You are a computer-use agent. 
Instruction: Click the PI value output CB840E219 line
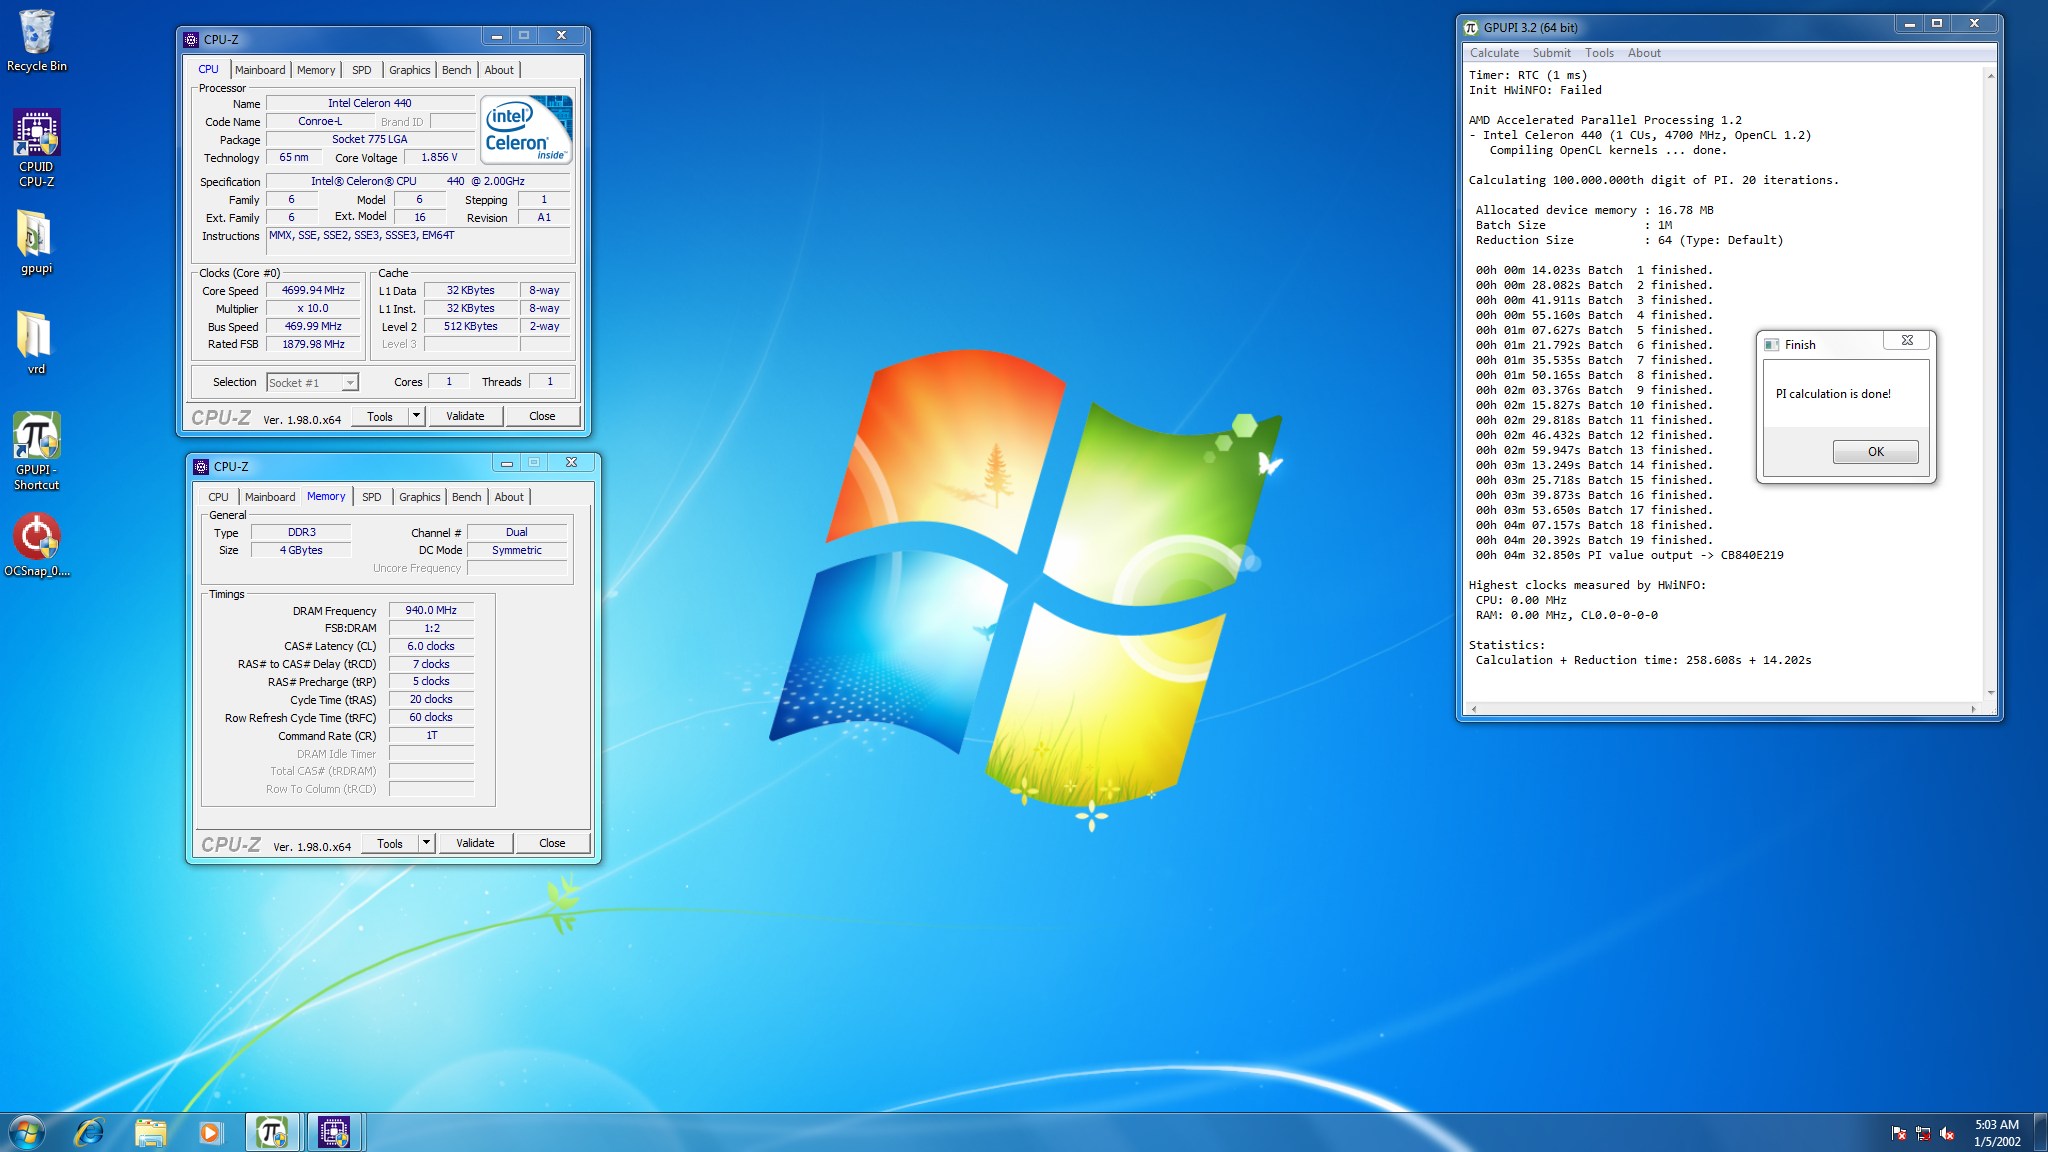[1629, 555]
